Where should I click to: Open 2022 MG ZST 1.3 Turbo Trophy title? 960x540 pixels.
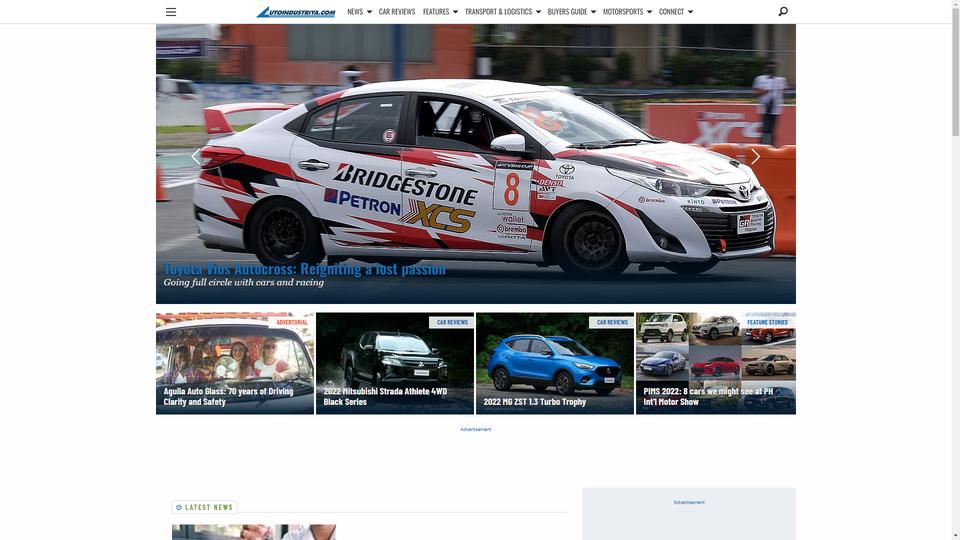click(534, 402)
